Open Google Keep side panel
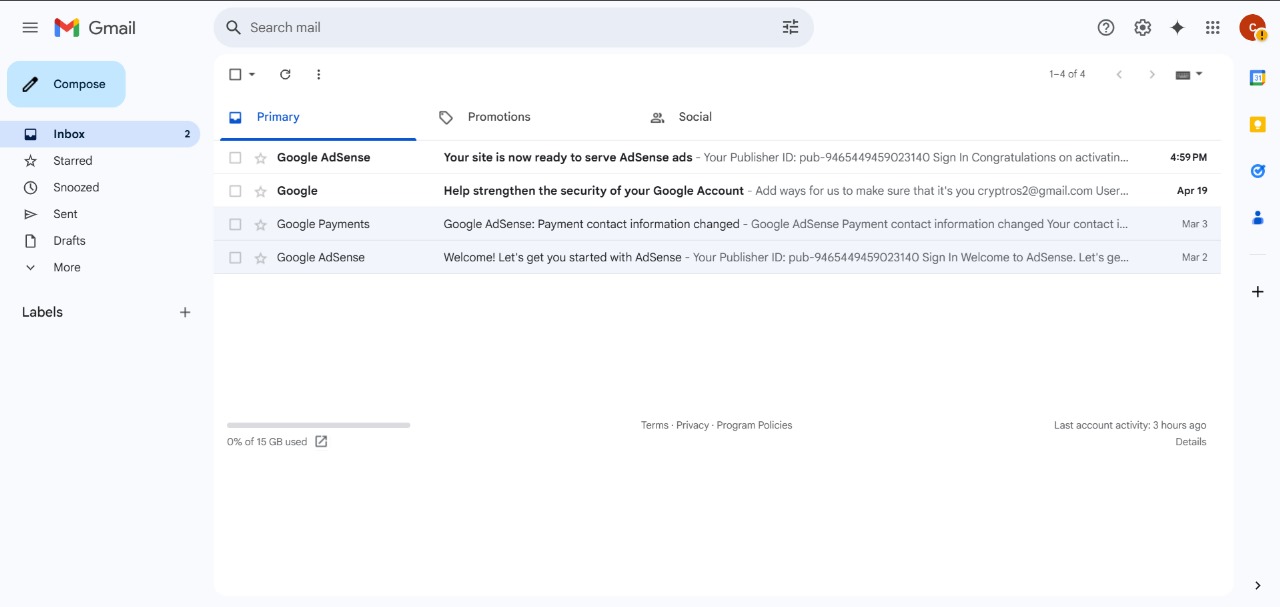1280x607 pixels. tap(1258, 124)
